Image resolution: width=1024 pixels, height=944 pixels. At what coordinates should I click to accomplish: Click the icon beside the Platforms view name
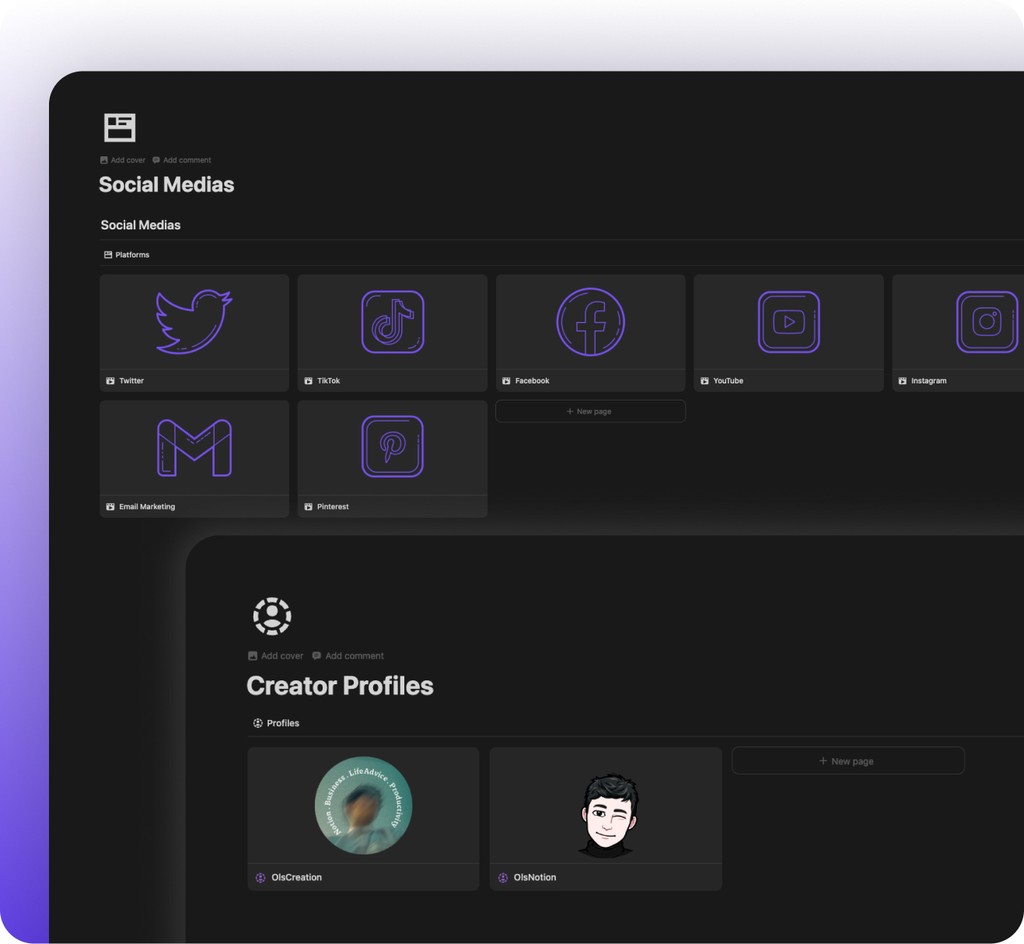106,254
